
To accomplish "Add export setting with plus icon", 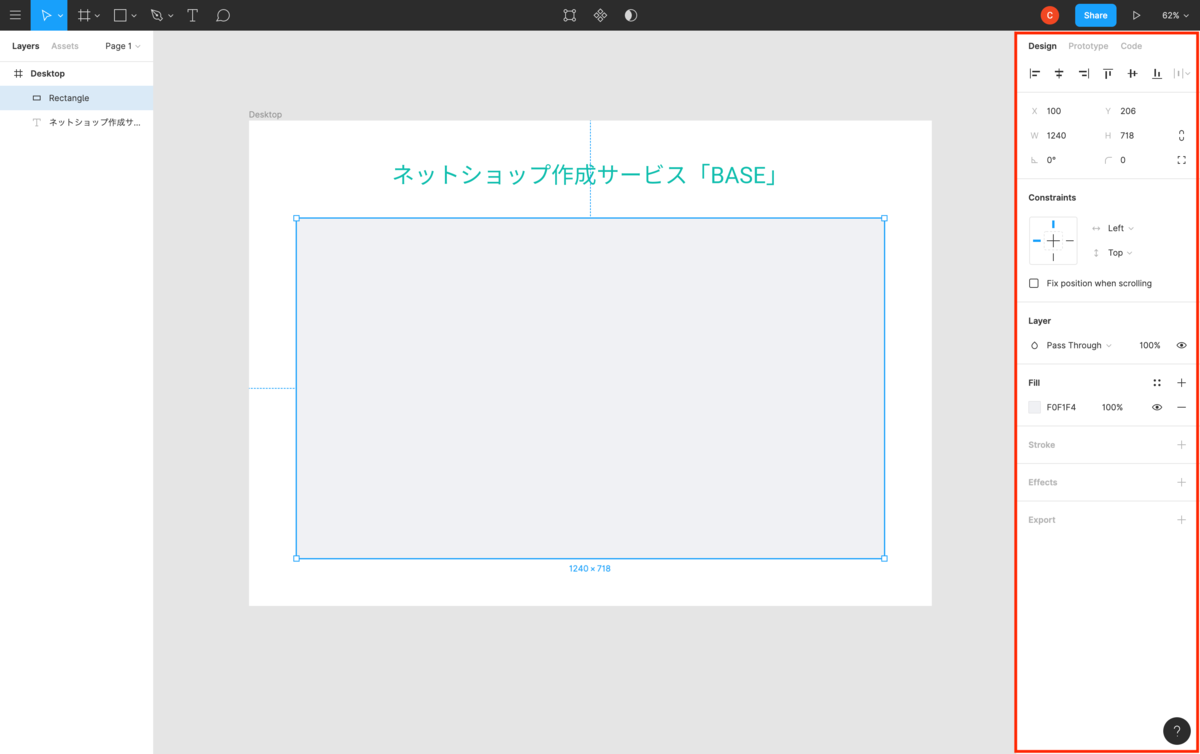I will pos(1181,520).
